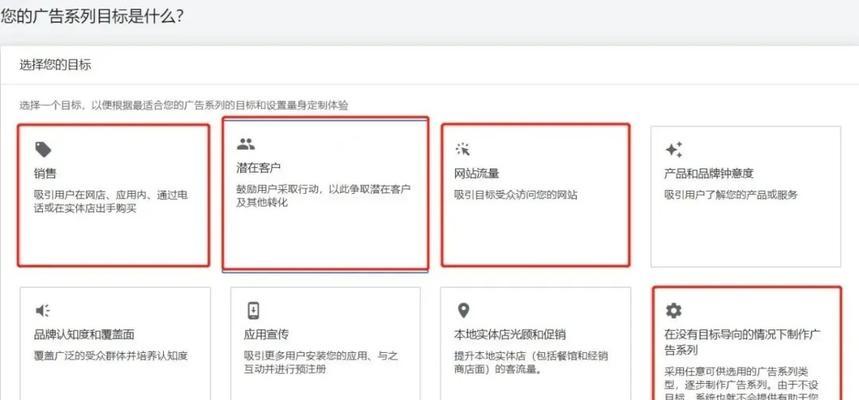This screenshot has width=859, height=400.
Task: Click the phone download icon for 应用宣传
Action: click(253, 311)
